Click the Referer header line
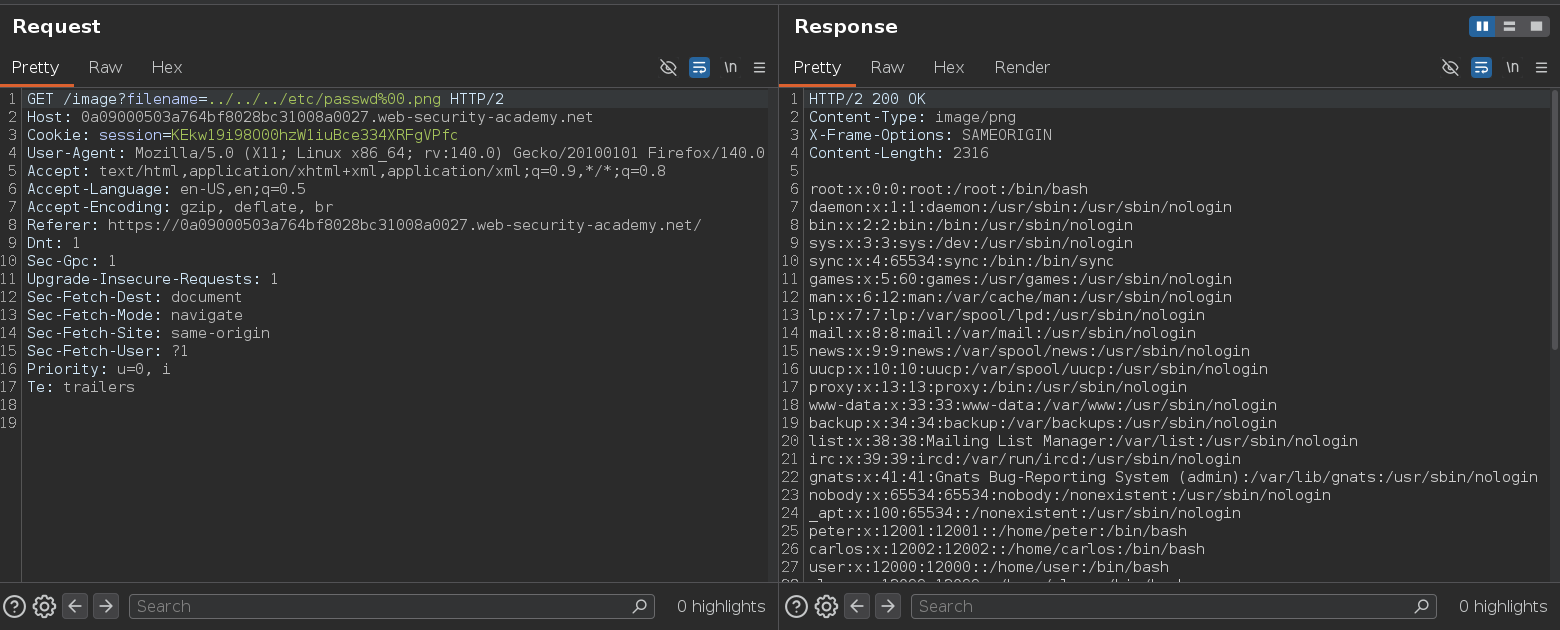The height and width of the screenshot is (630, 1560). coord(364,225)
